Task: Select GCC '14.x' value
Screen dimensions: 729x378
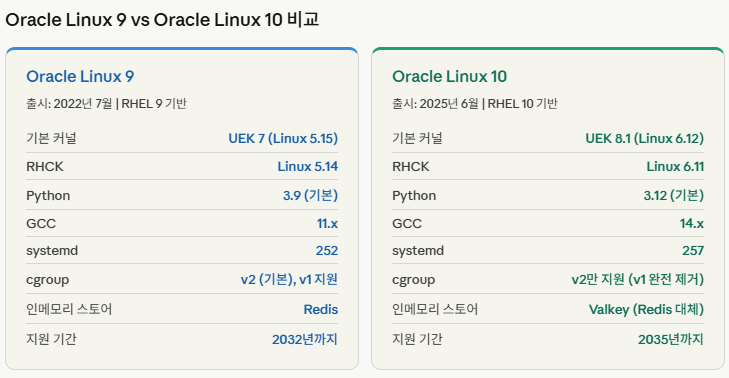Action: click(x=692, y=224)
